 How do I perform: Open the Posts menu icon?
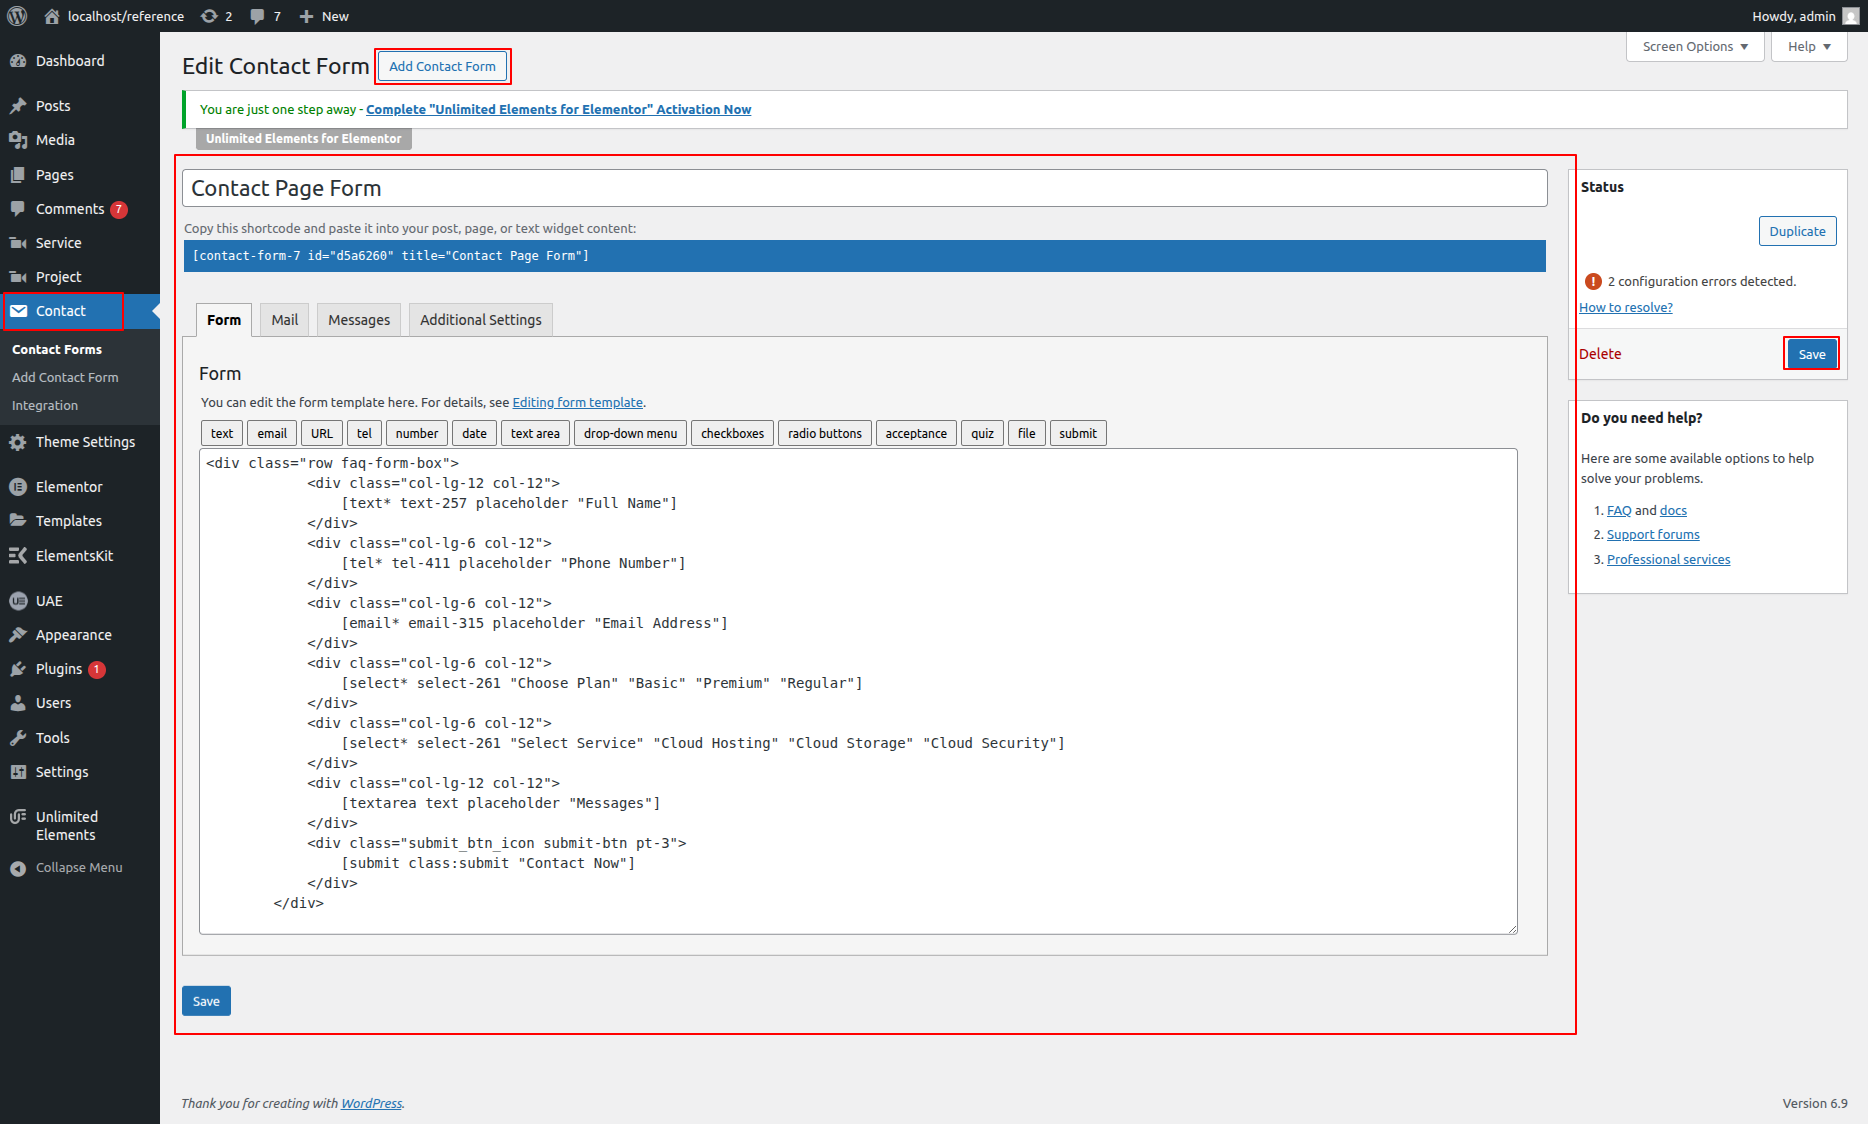[18, 106]
